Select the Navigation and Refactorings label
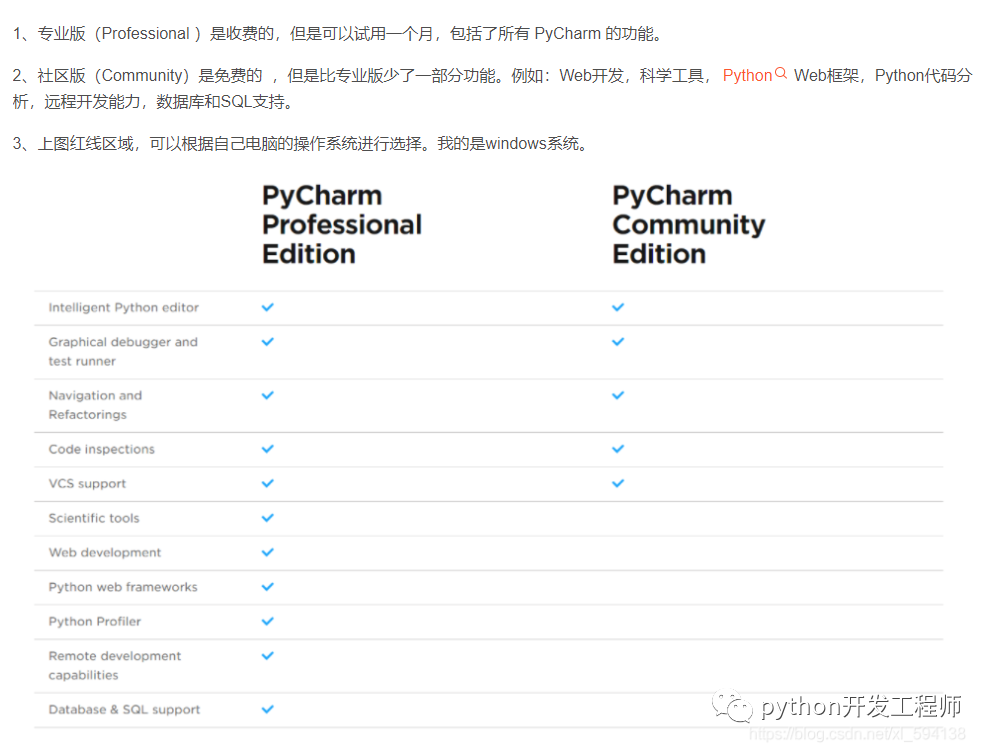This screenshot has width=994, height=752. tap(95, 405)
